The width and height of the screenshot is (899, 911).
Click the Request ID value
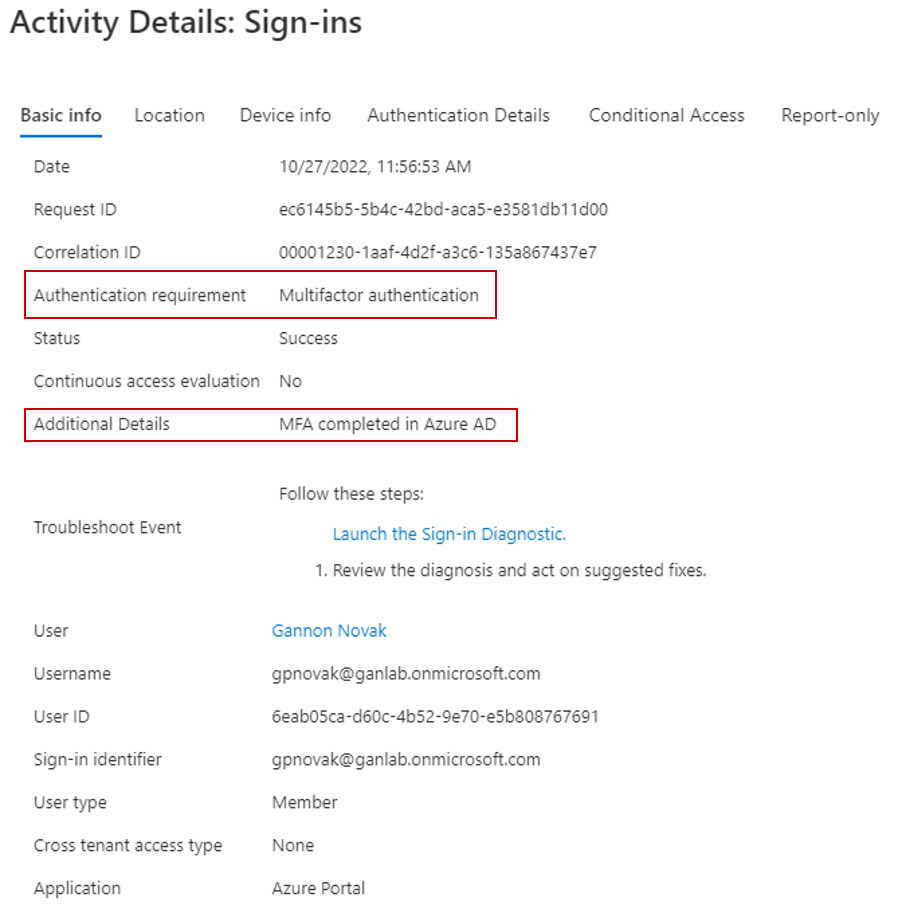point(443,210)
